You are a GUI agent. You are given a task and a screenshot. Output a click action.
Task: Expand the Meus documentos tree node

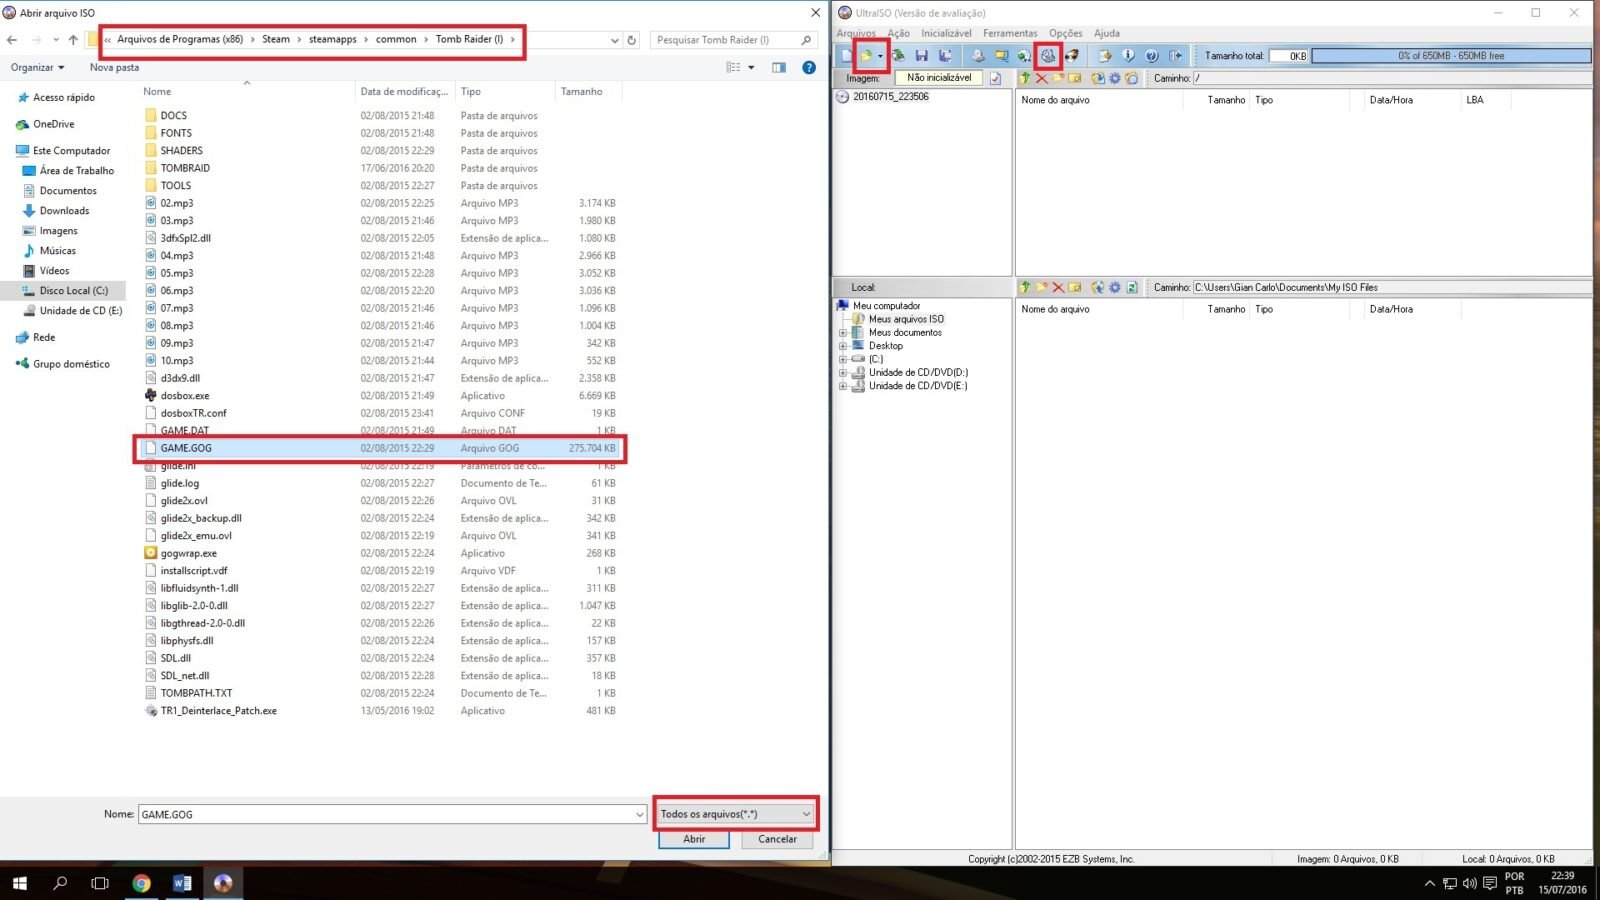(843, 333)
